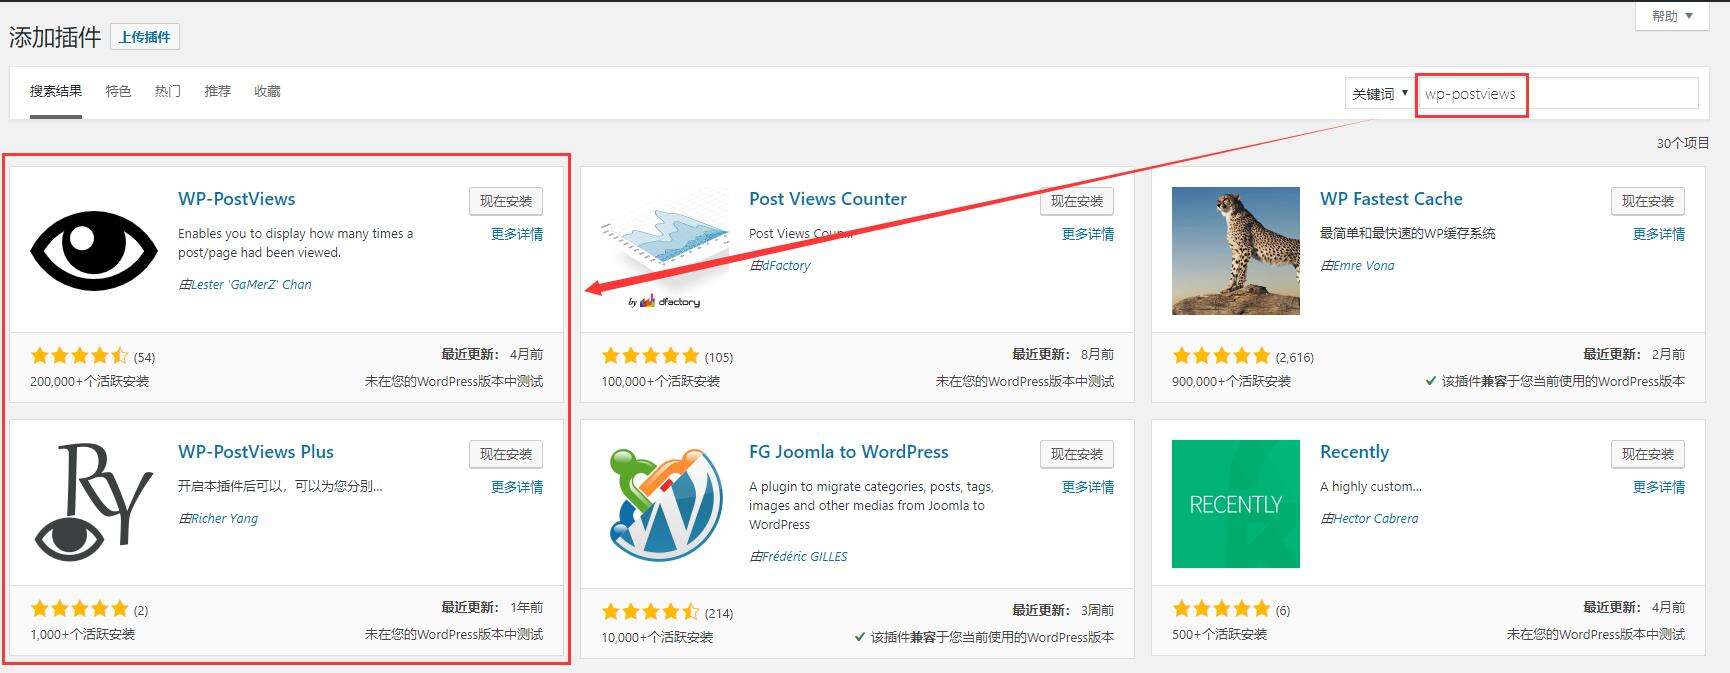Open the FG Joomla to WordPress logo
This screenshot has height=673, width=1730.
point(664,504)
